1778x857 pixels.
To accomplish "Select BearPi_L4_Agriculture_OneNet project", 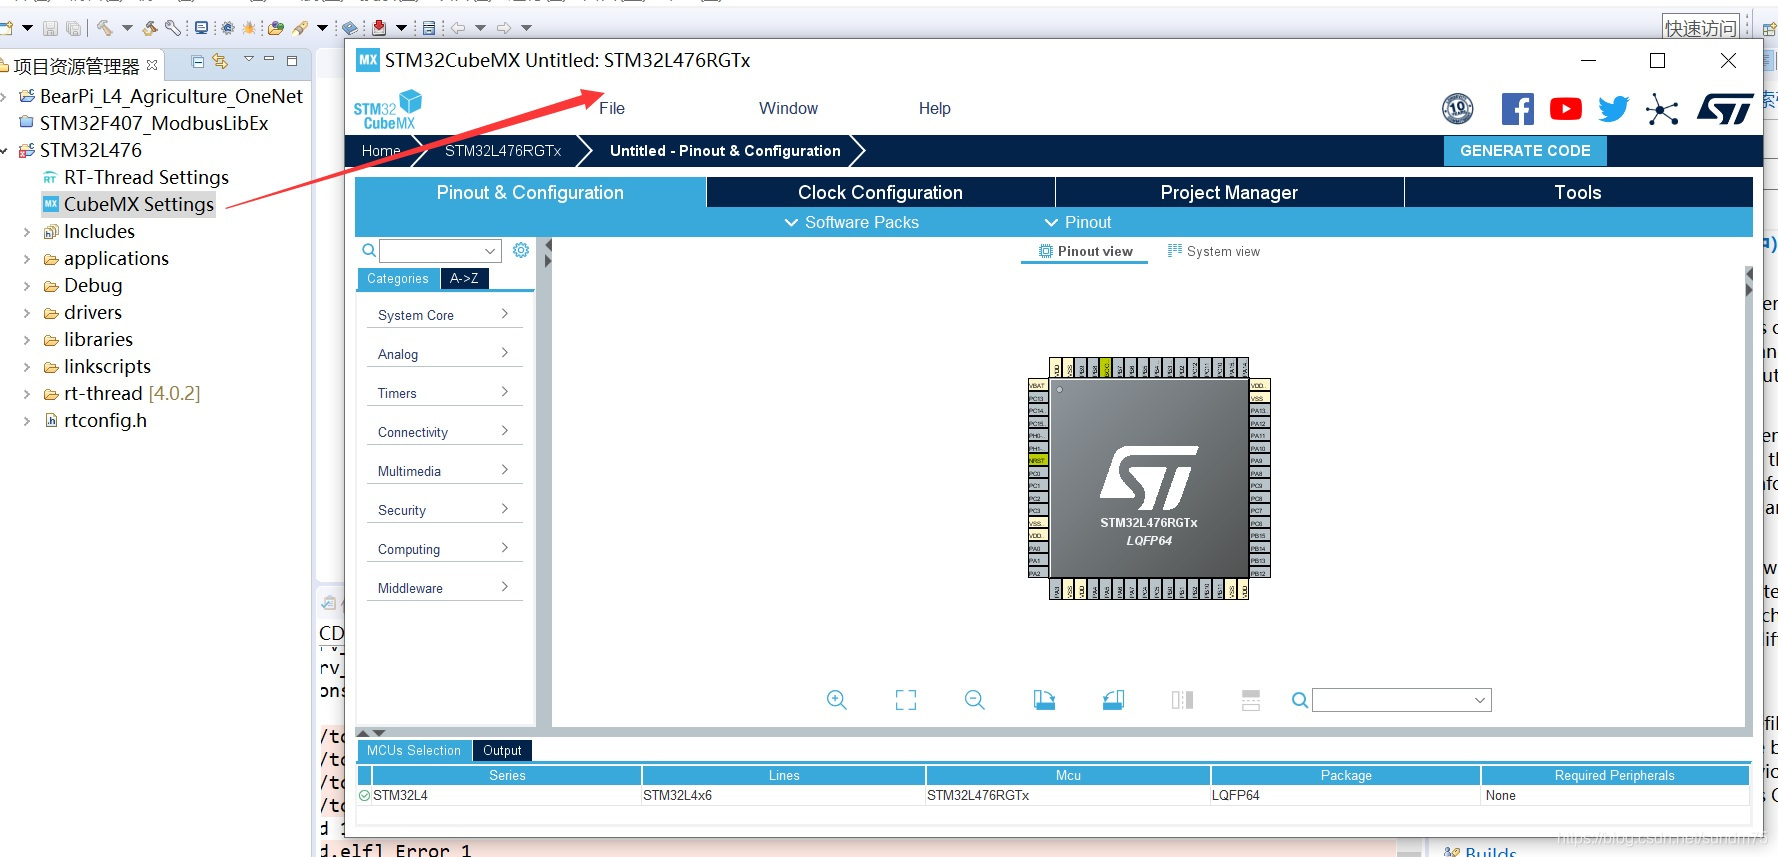I will [x=171, y=96].
